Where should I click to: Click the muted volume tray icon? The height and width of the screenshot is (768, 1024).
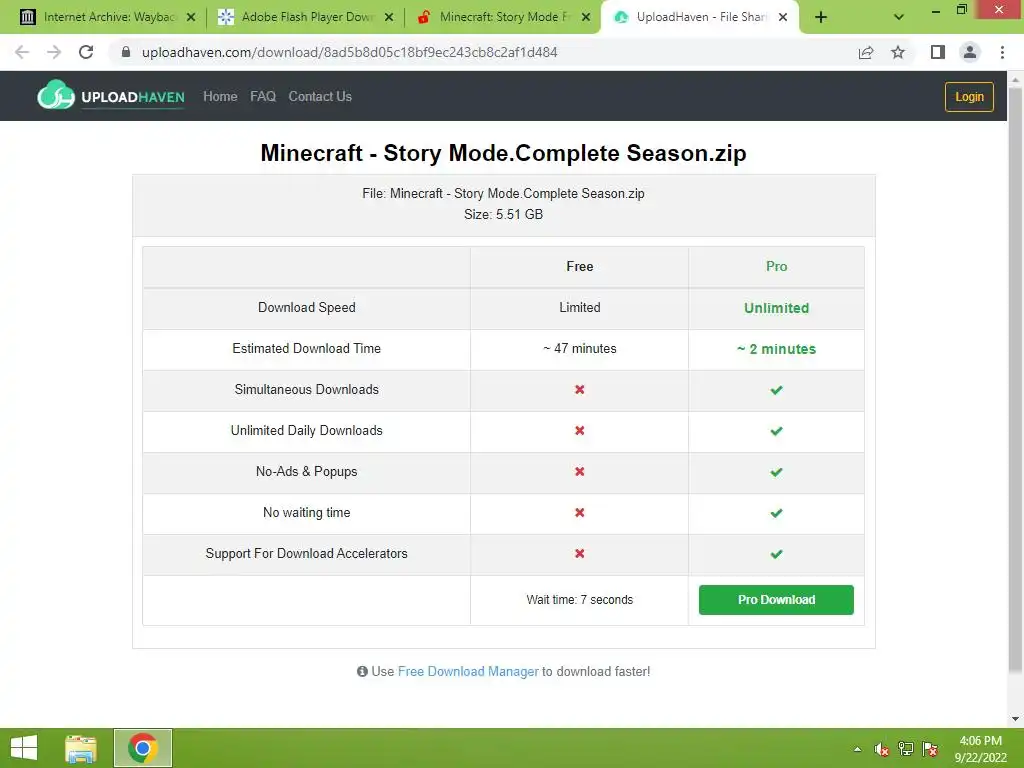click(882, 749)
